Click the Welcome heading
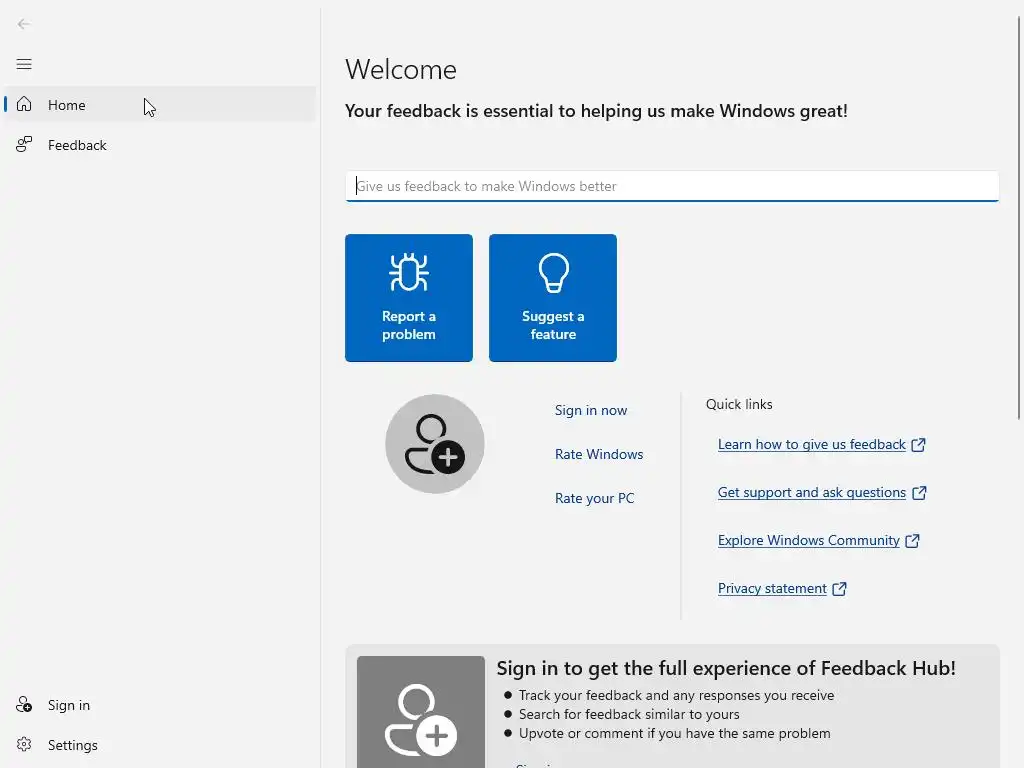 (x=401, y=70)
